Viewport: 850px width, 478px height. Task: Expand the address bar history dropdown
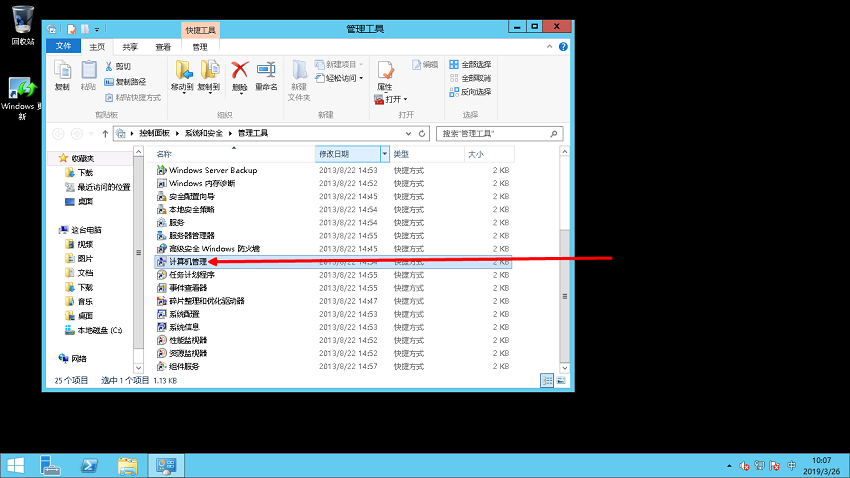coord(408,133)
